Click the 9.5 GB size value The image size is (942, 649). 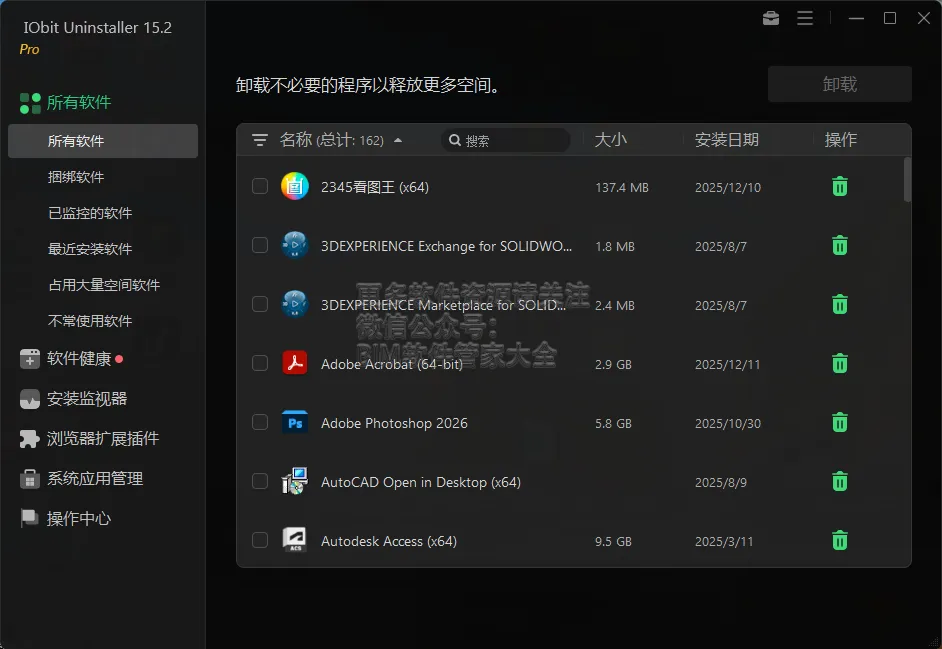(613, 541)
